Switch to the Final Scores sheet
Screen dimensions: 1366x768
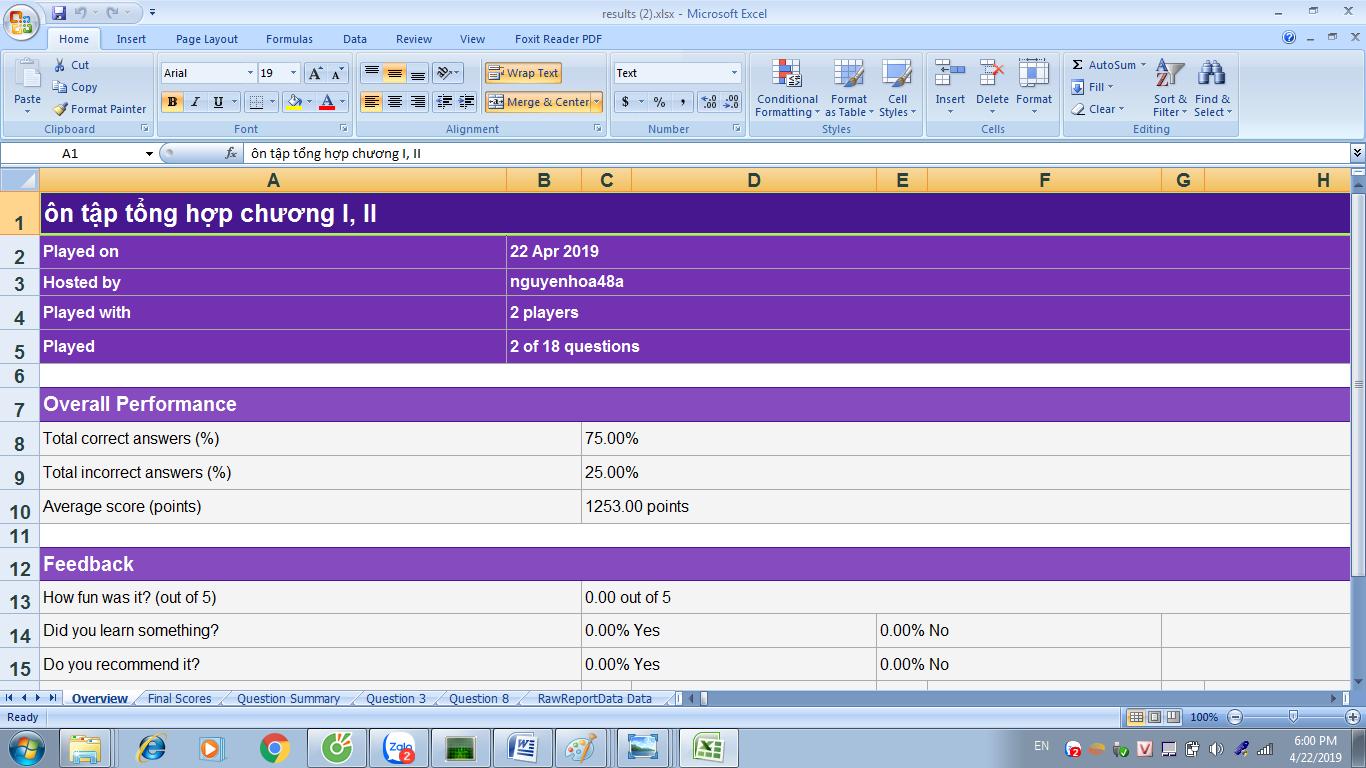179,699
